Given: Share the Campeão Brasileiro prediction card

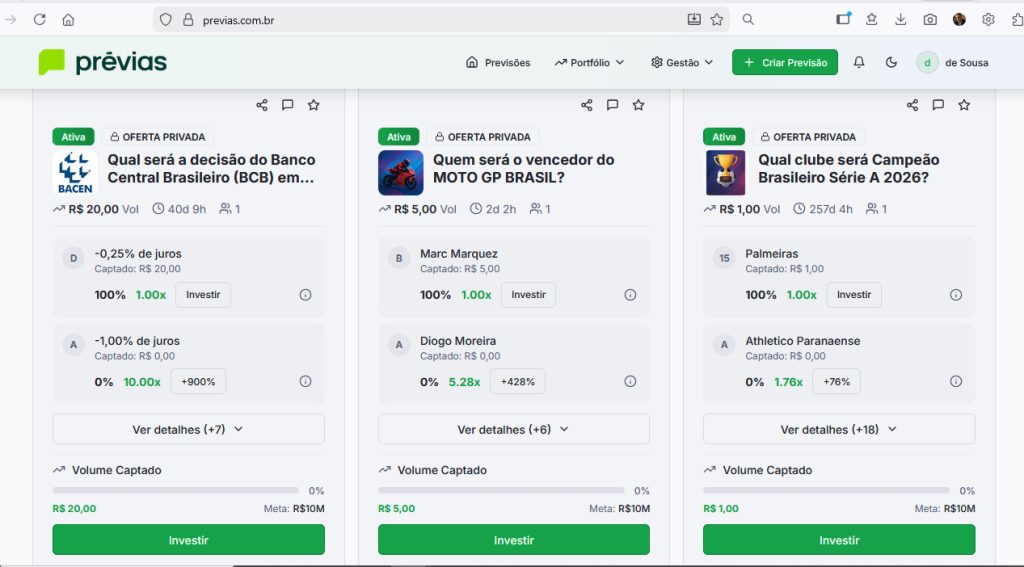Looking at the screenshot, I should coord(912,105).
